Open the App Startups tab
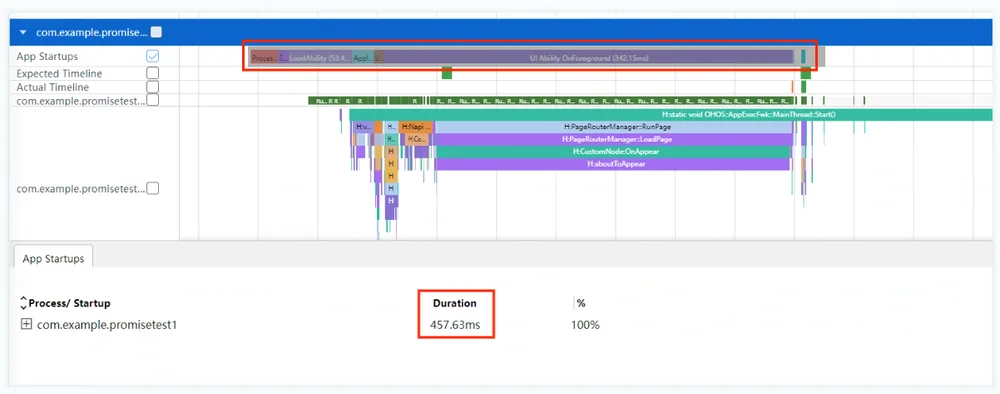 54,259
